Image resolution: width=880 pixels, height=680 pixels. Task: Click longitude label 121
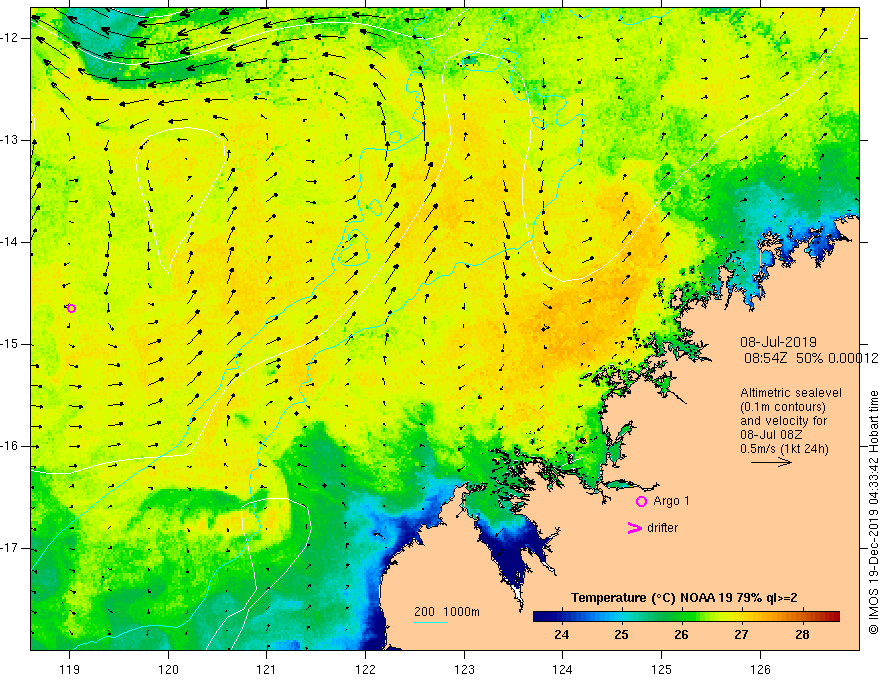click(267, 669)
